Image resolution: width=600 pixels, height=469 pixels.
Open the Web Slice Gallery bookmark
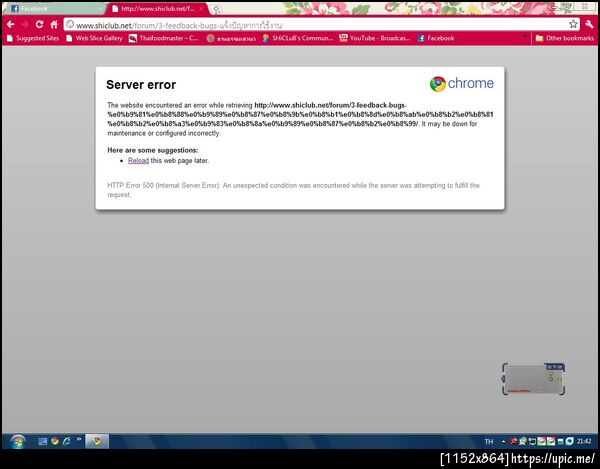[x=95, y=38]
